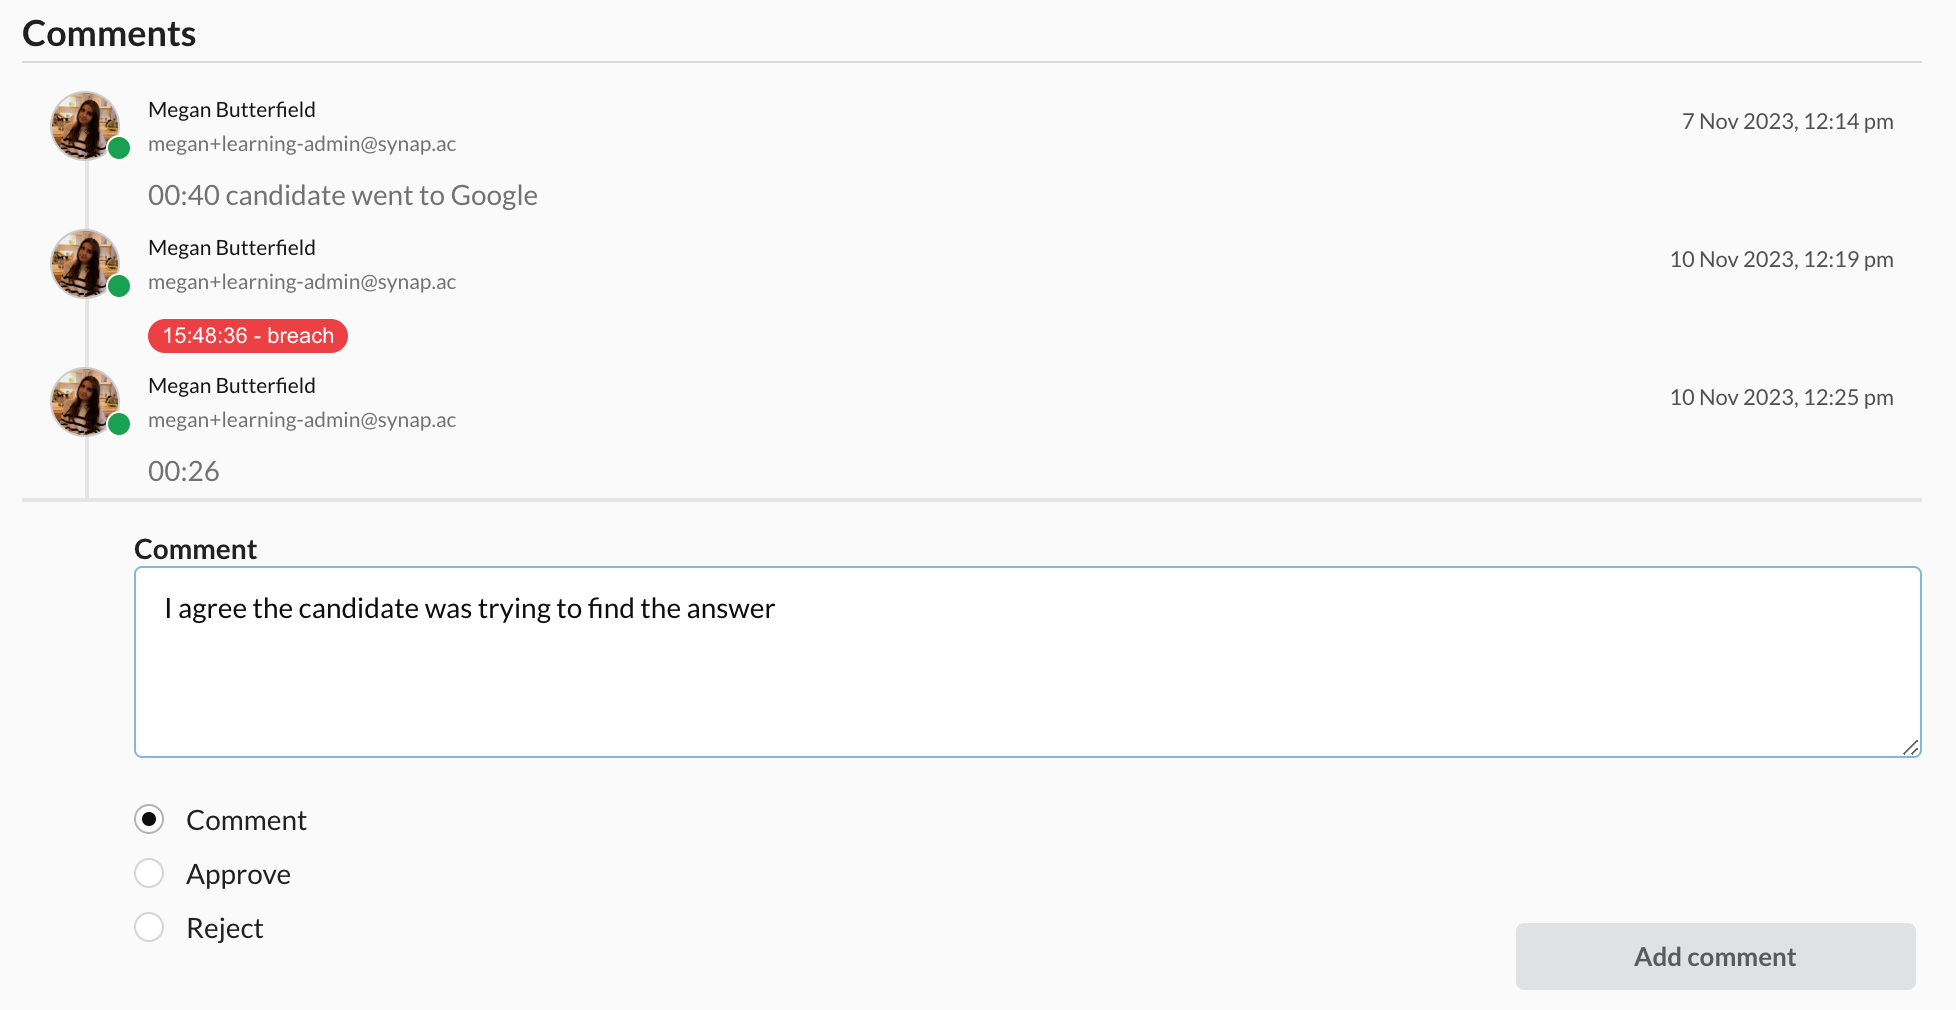Choose the Approve radio button
Image resolution: width=1956 pixels, height=1010 pixels.
point(149,874)
